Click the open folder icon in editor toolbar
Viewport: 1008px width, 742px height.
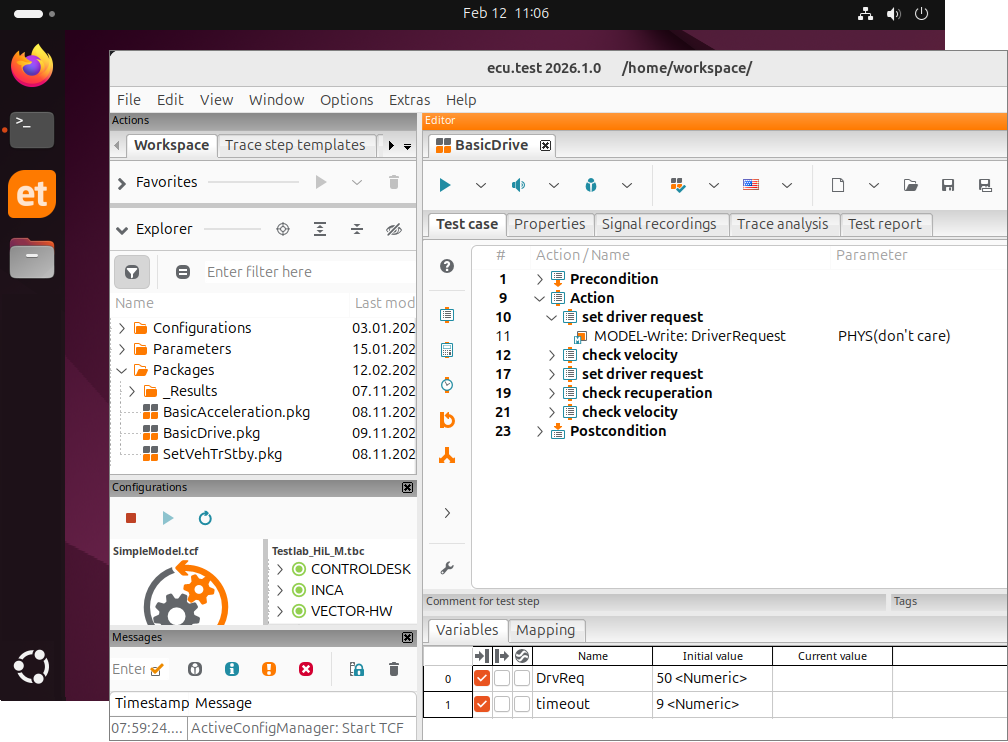910,185
